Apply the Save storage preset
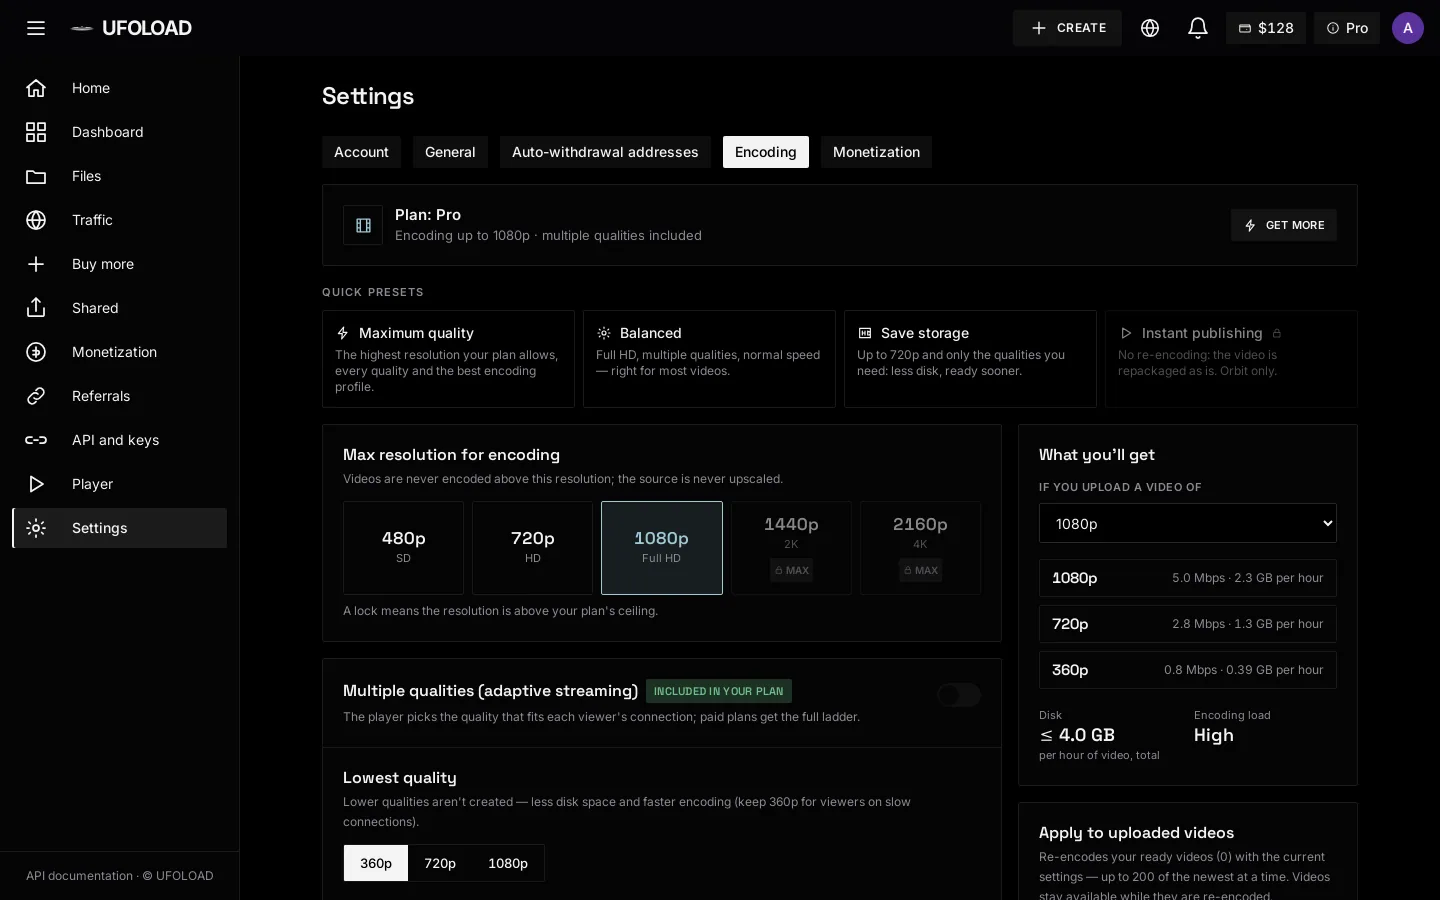 [970, 359]
